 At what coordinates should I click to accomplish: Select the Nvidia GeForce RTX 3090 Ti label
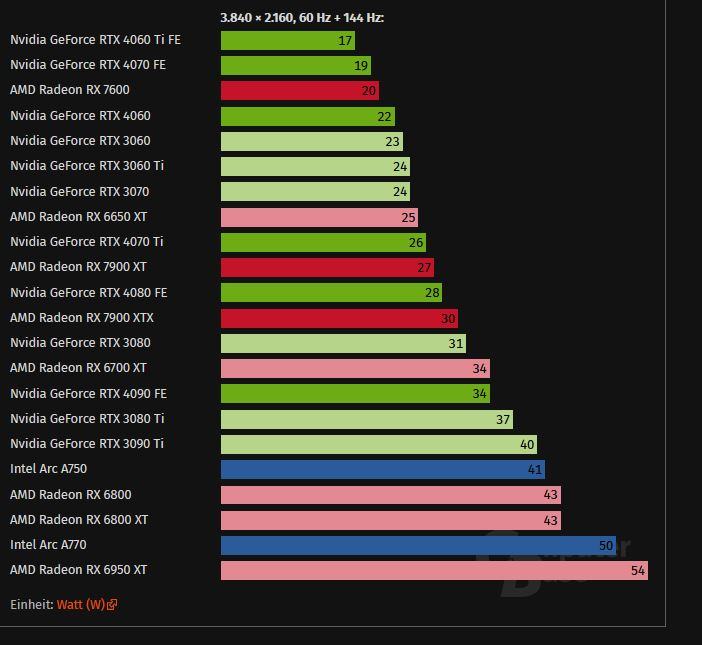tap(87, 444)
